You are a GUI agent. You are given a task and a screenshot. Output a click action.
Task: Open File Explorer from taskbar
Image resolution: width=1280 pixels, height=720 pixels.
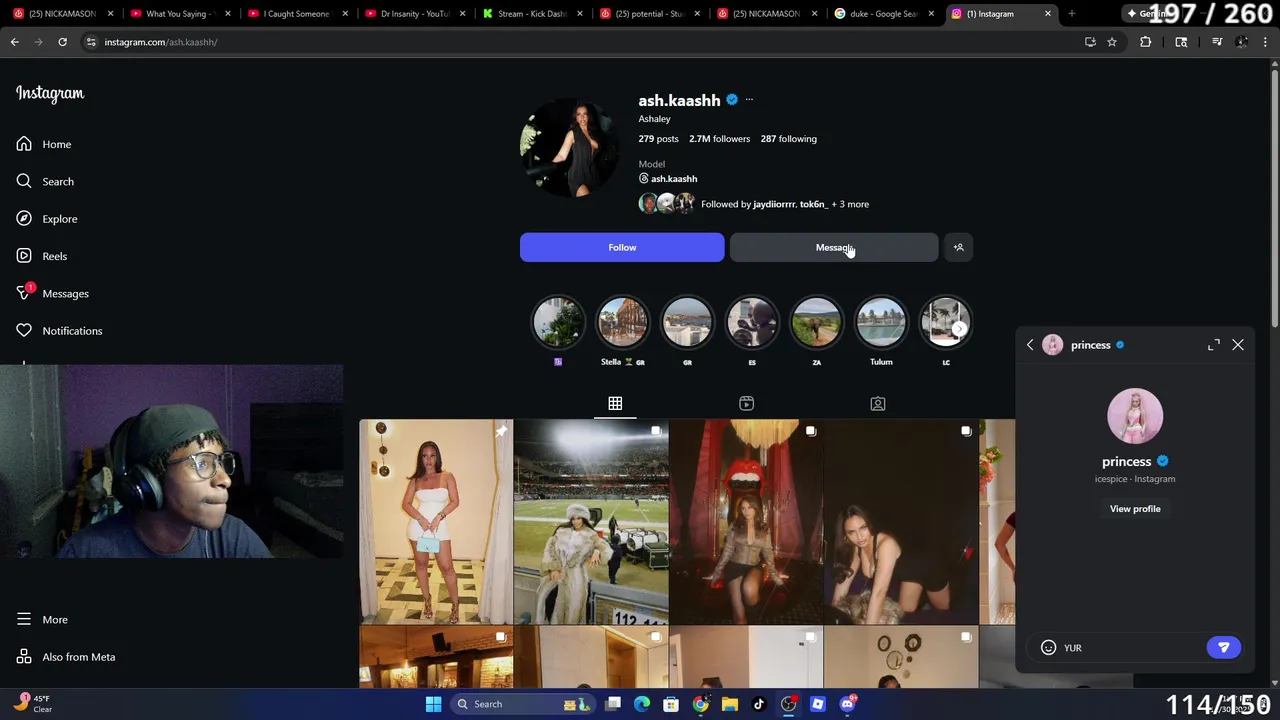click(730, 704)
